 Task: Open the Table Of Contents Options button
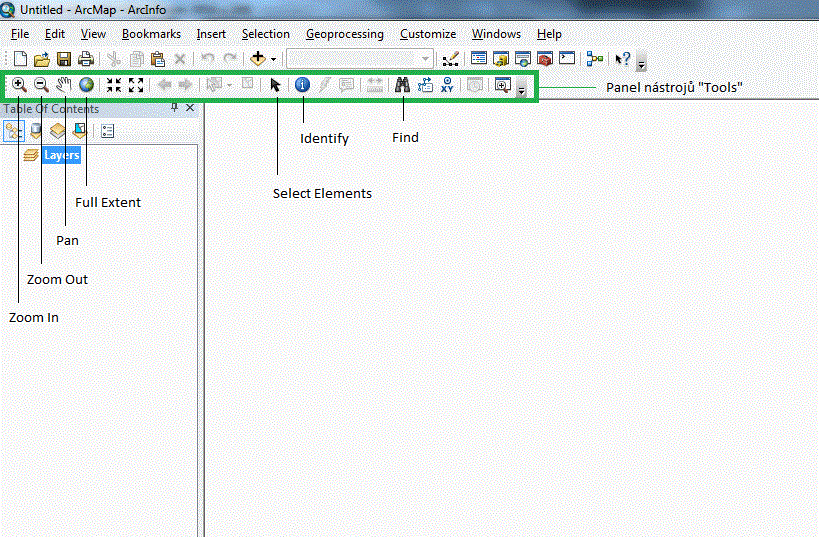pyautogui.click(x=108, y=131)
